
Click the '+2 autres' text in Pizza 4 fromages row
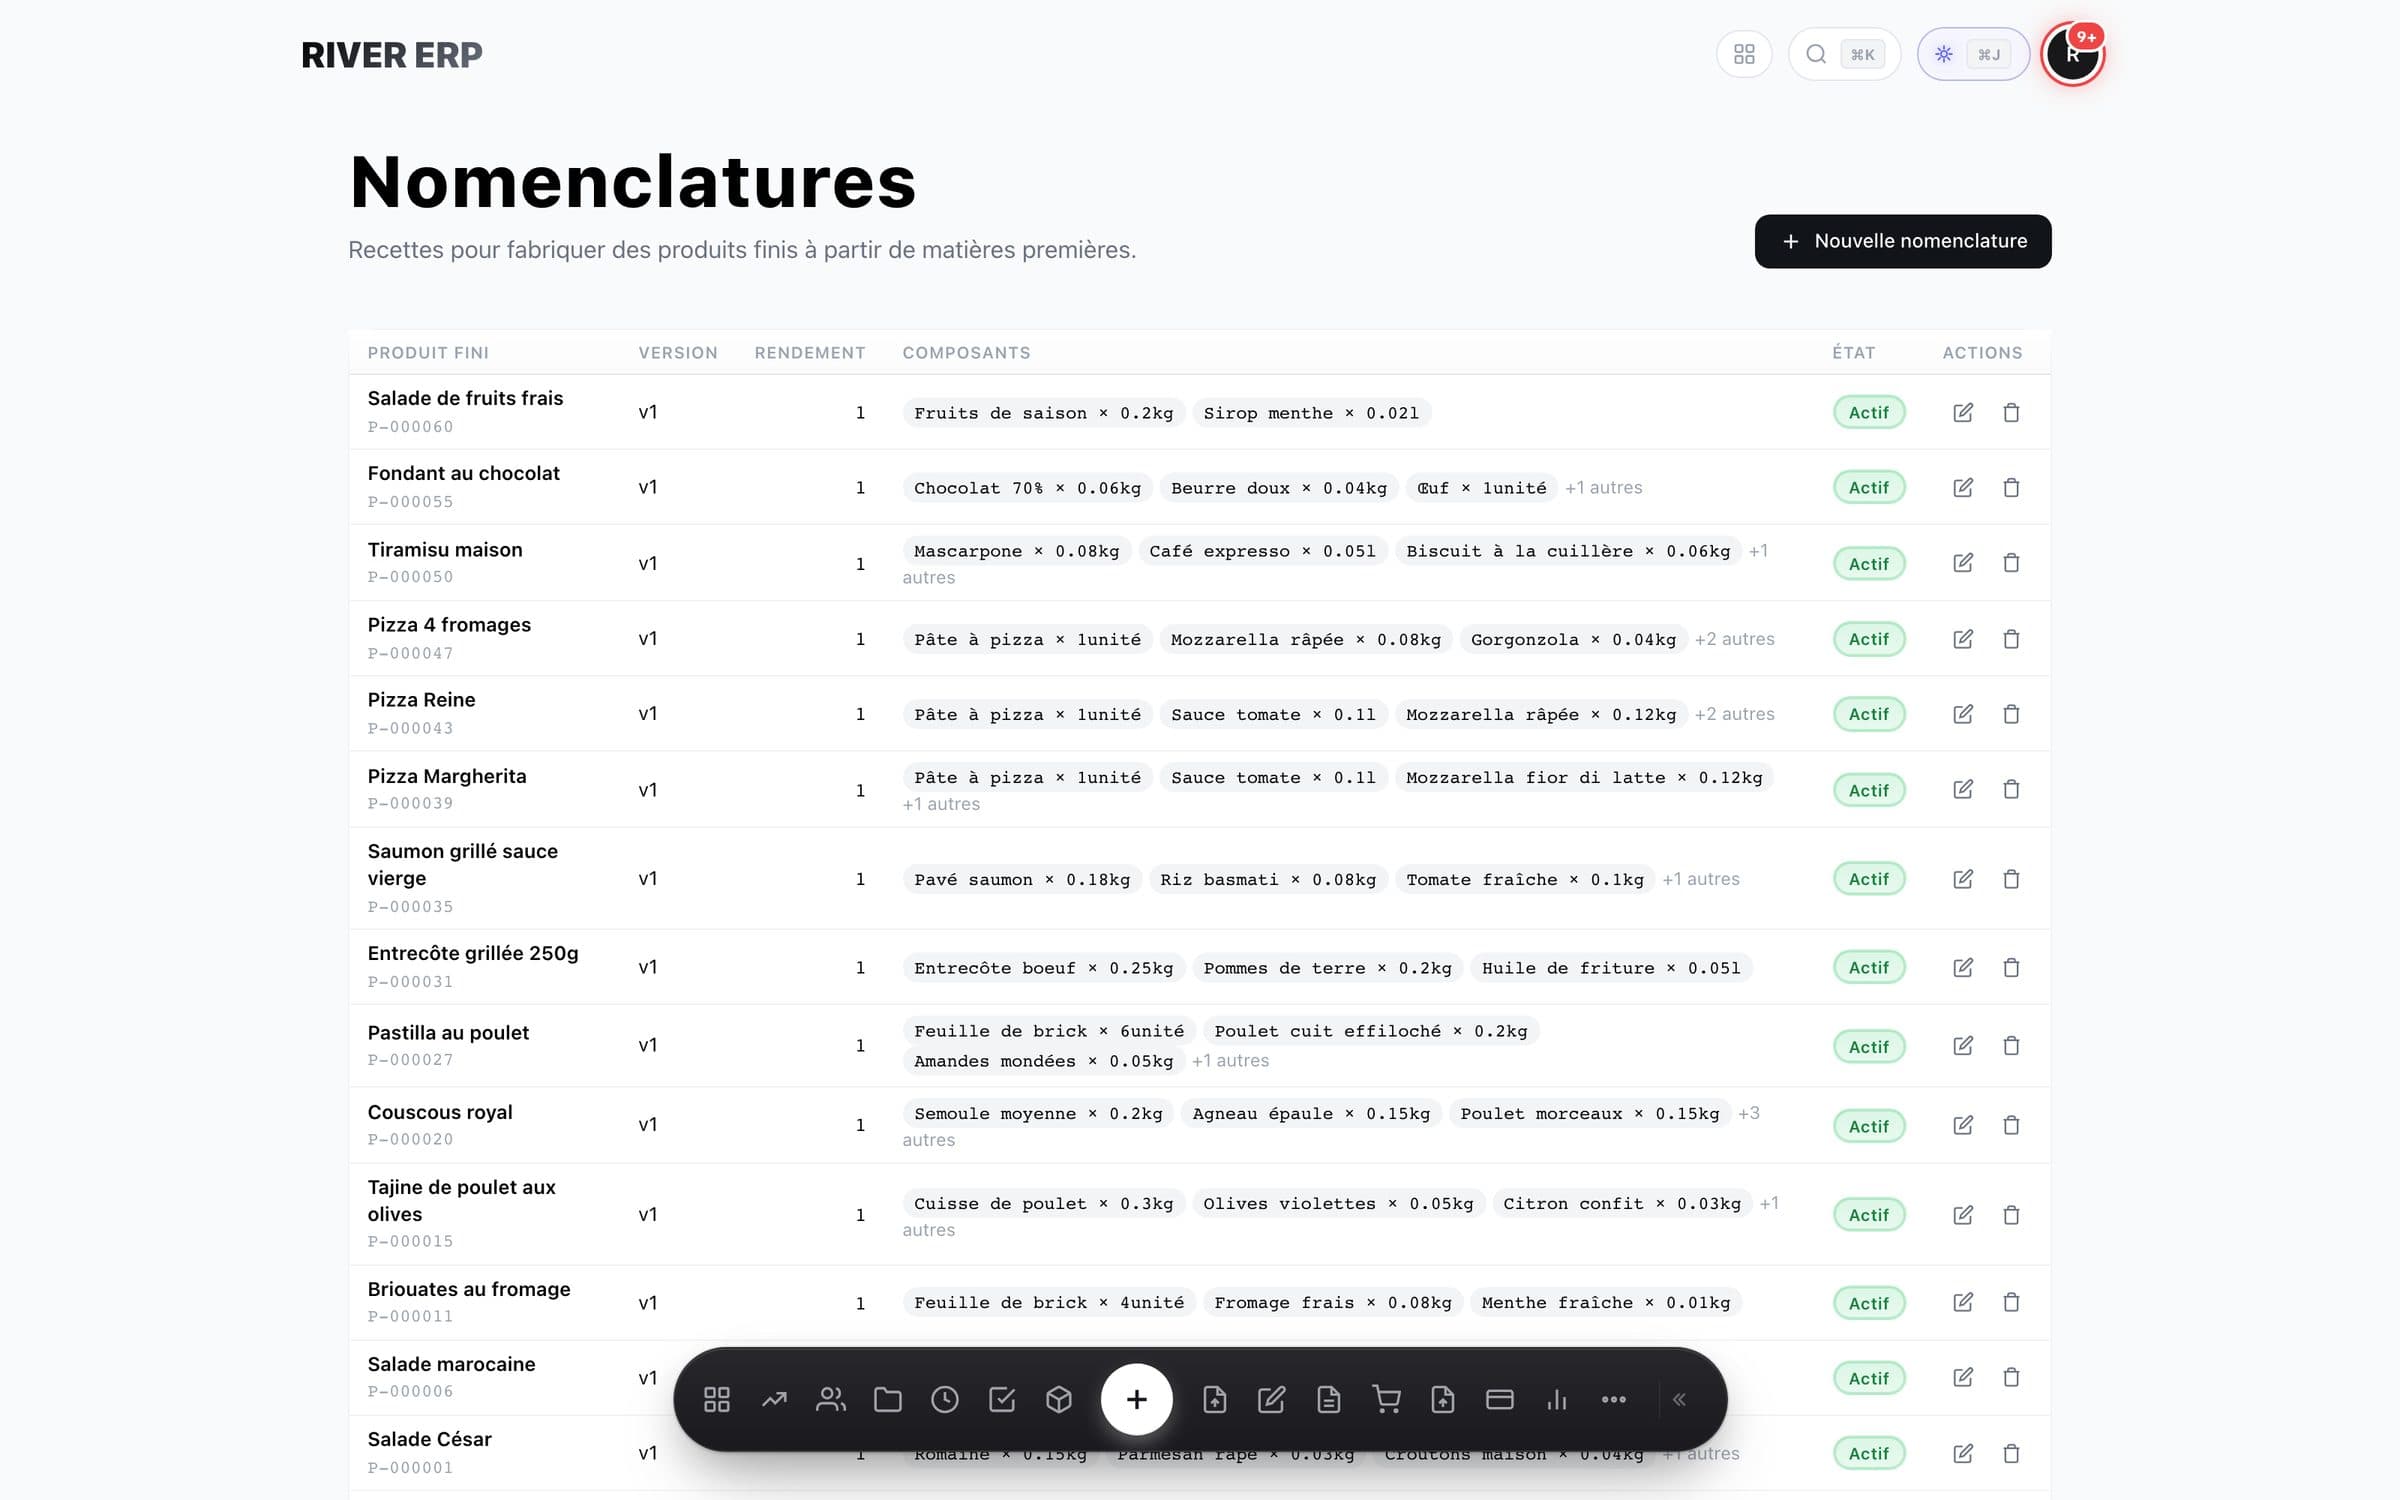(x=1734, y=639)
